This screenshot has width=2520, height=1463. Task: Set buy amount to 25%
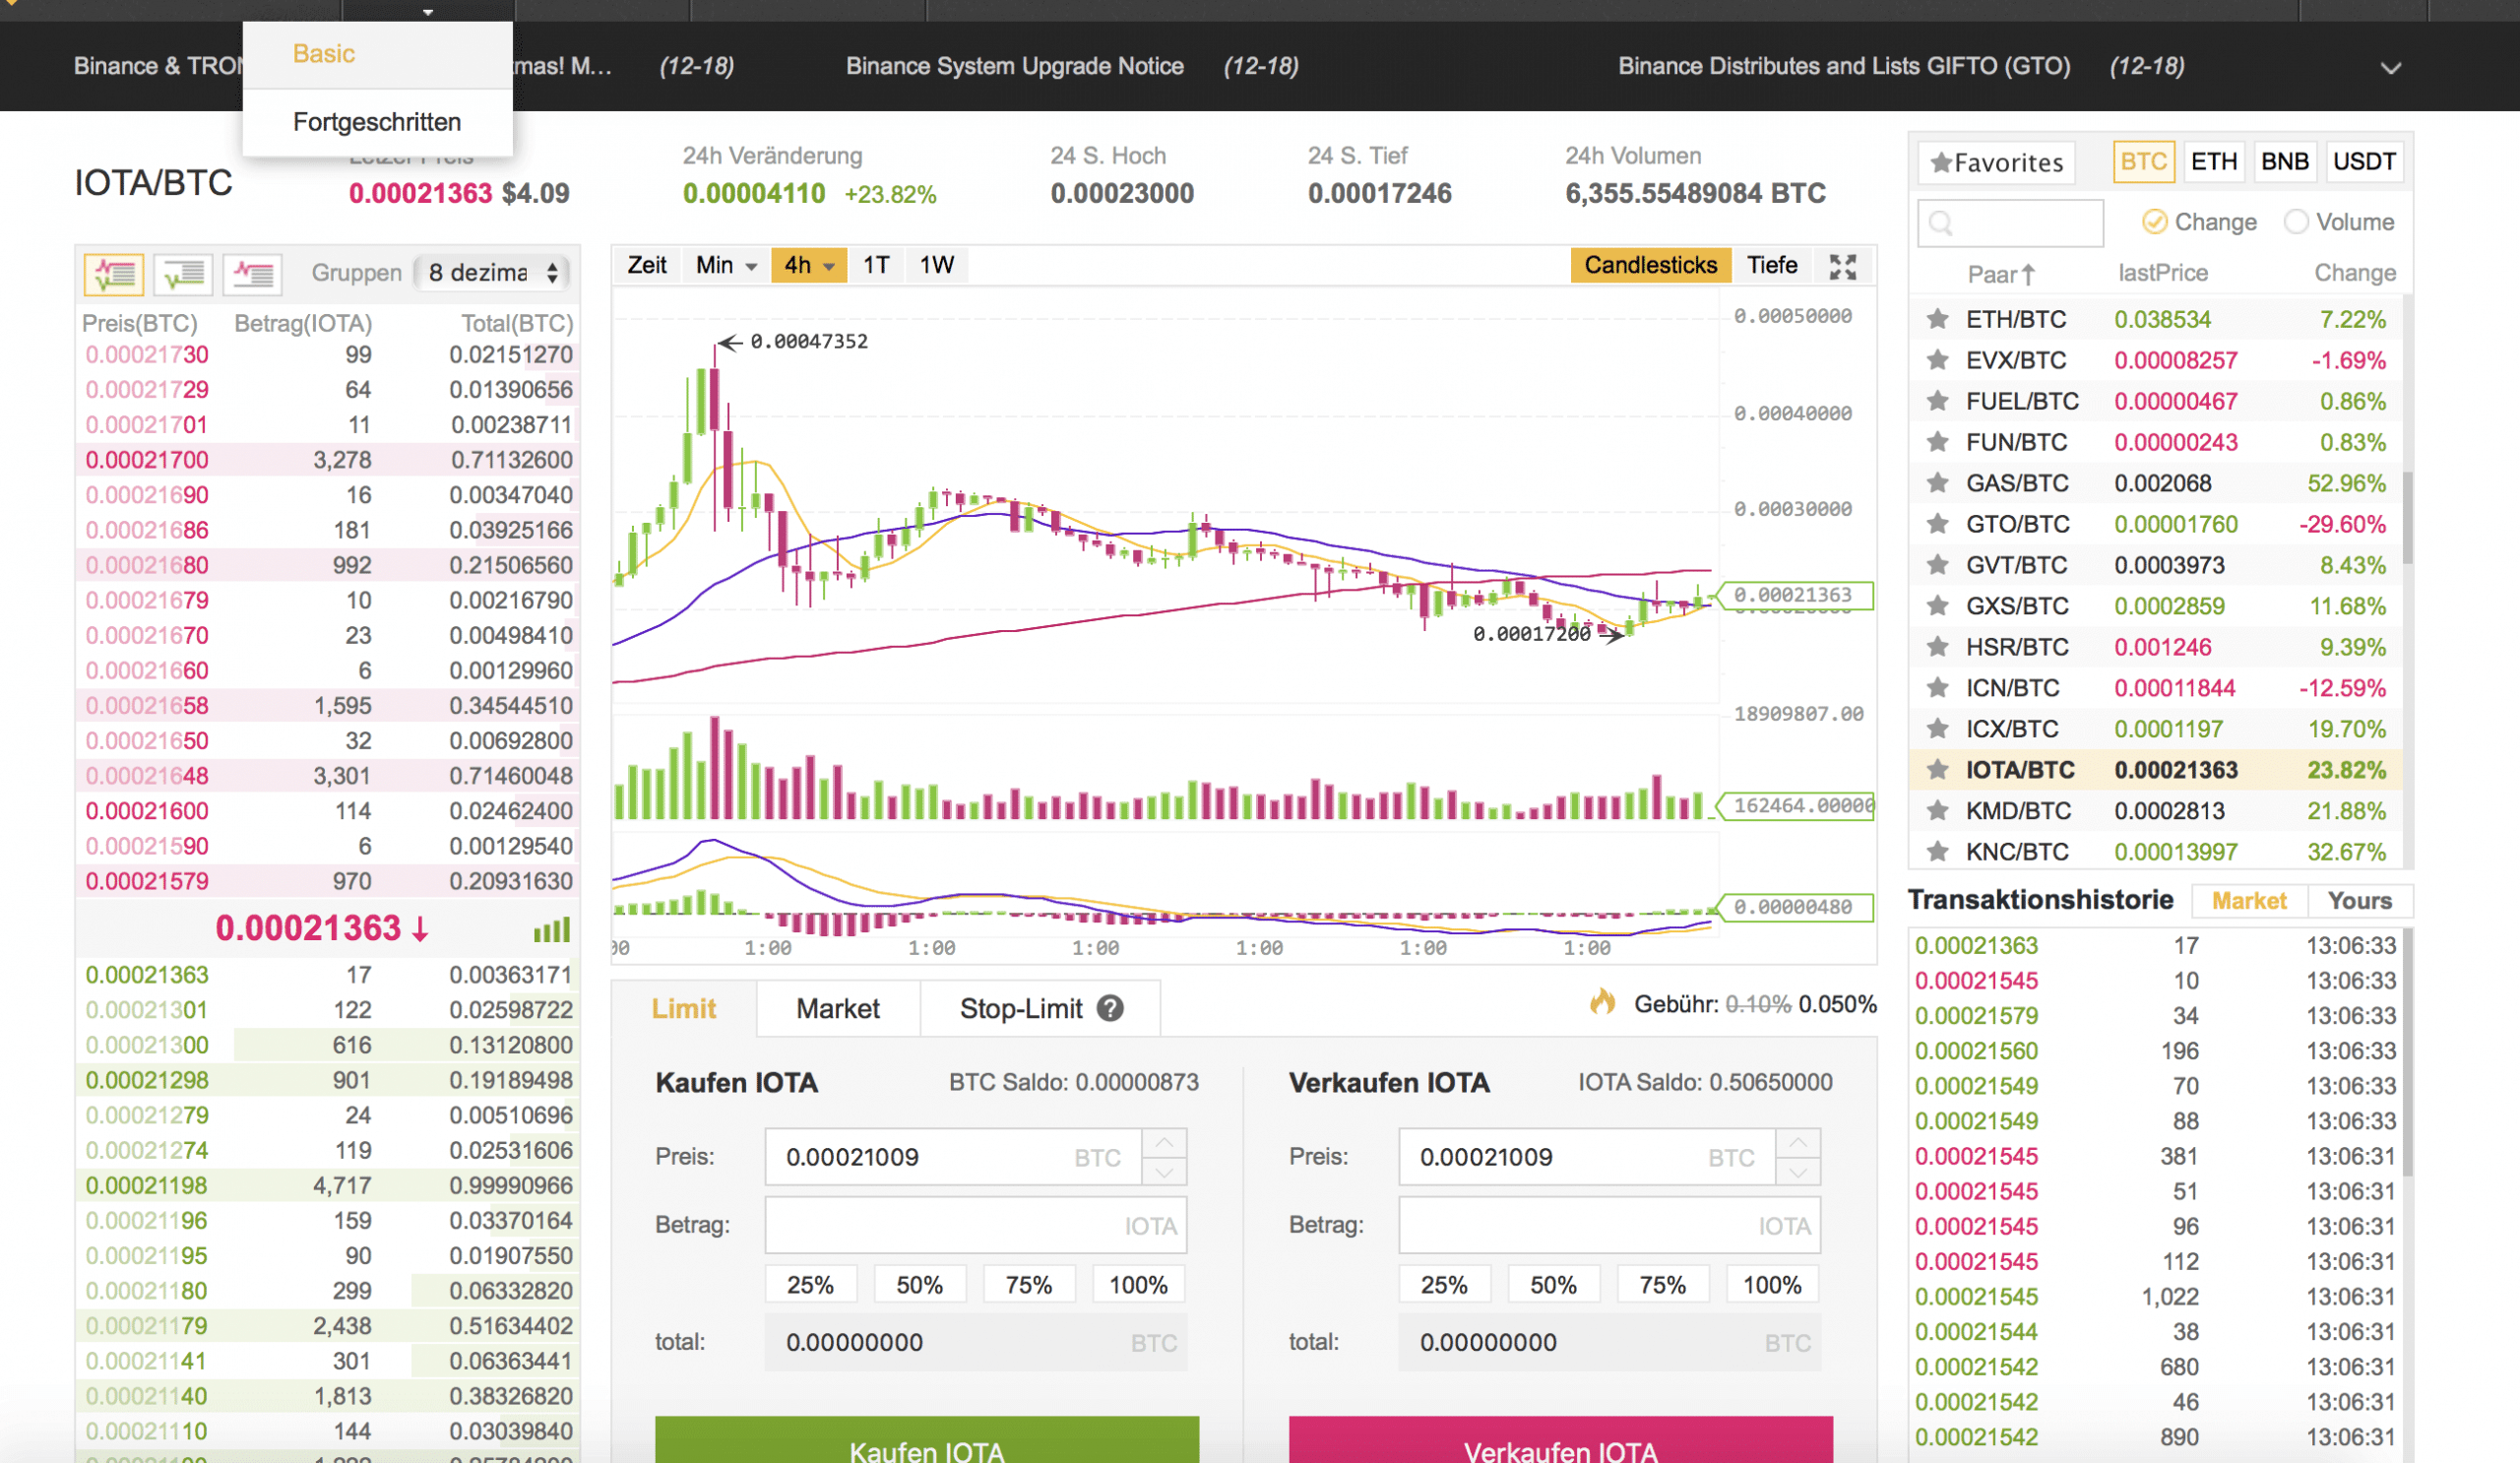810,1285
